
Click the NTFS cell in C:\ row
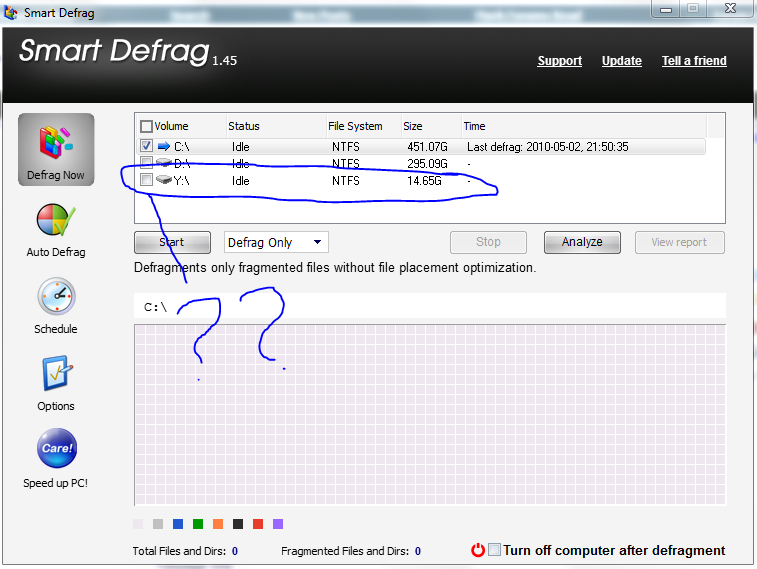coord(346,147)
